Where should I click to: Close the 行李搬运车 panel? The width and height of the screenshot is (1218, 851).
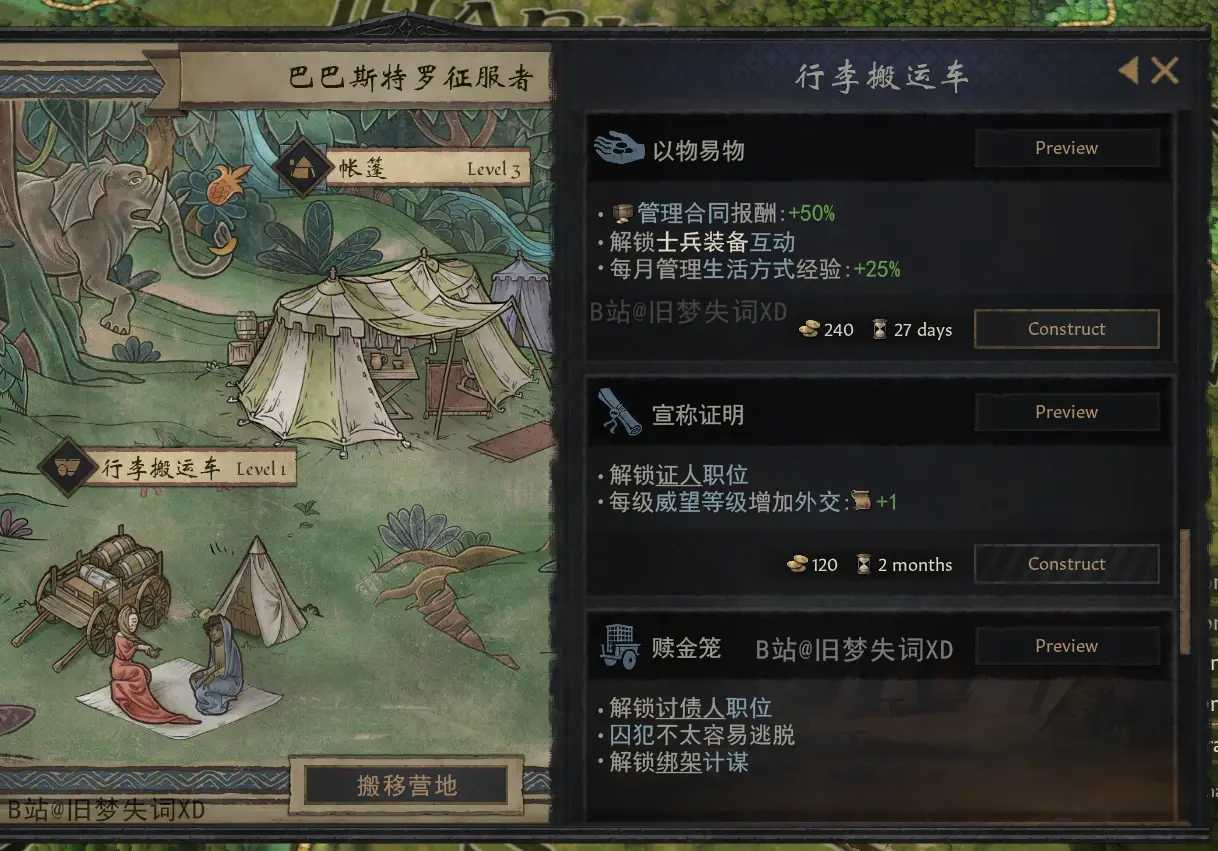coord(1164,71)
